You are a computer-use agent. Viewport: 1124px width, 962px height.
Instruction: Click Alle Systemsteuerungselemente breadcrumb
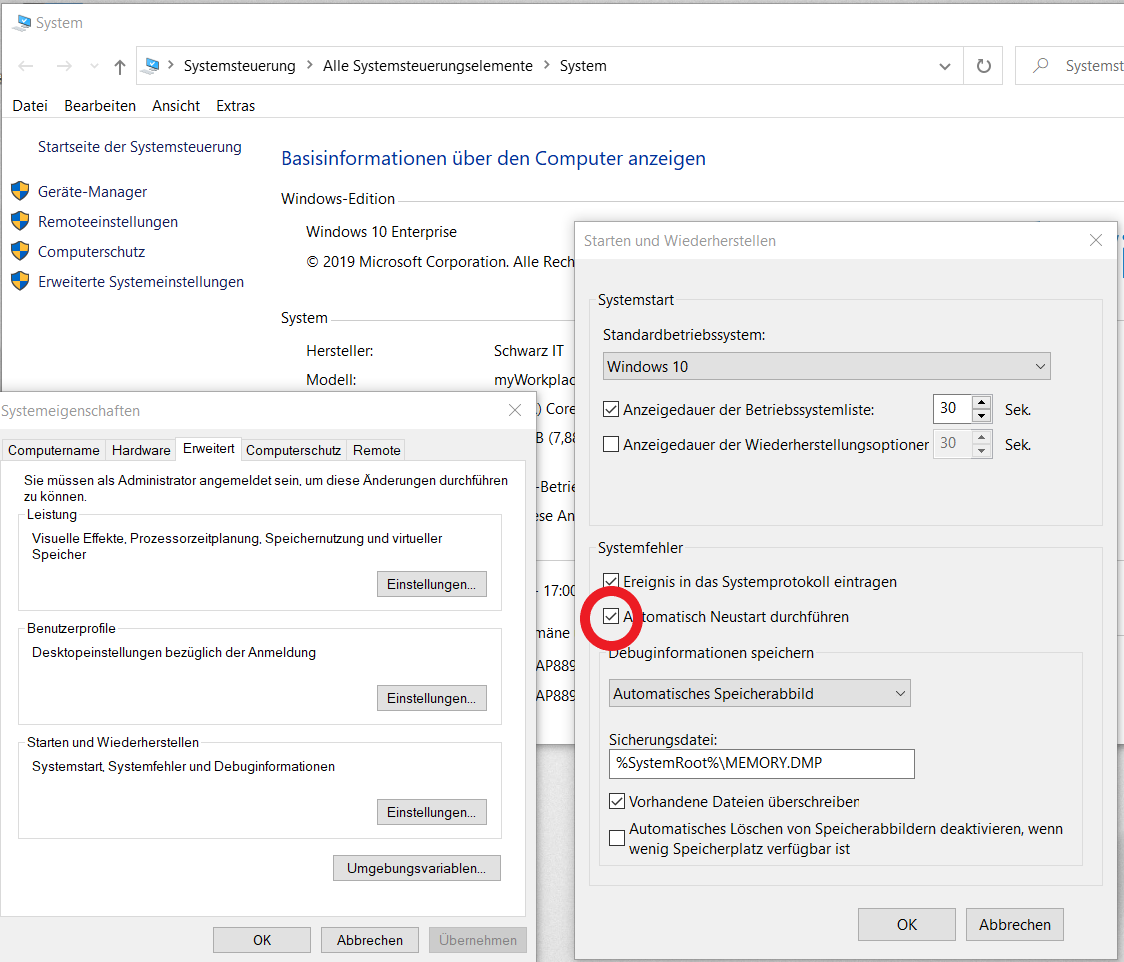pos(428,66)
